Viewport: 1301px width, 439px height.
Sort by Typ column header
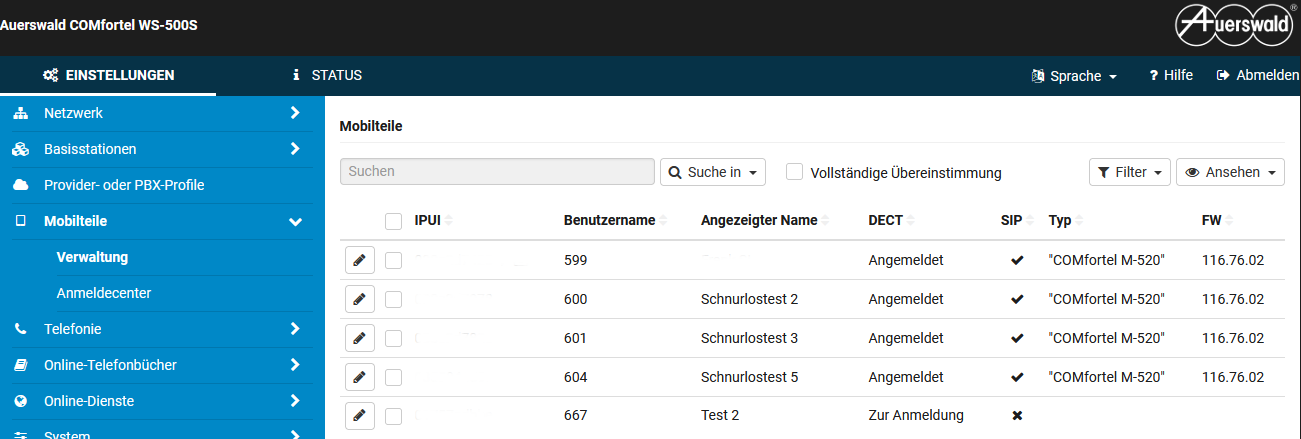1065,220
